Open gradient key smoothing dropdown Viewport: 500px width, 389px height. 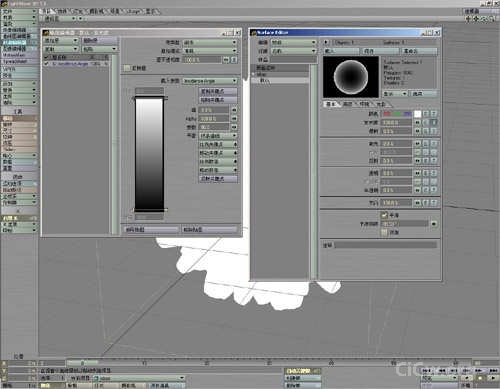218,136
